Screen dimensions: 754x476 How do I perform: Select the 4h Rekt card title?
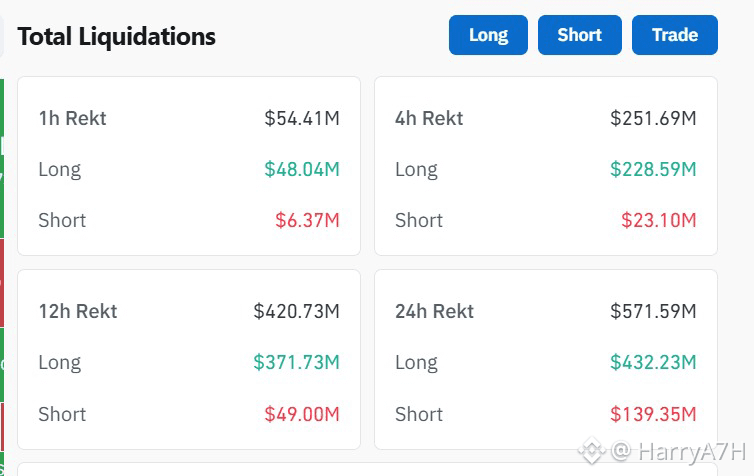click(x=429, y=118)
